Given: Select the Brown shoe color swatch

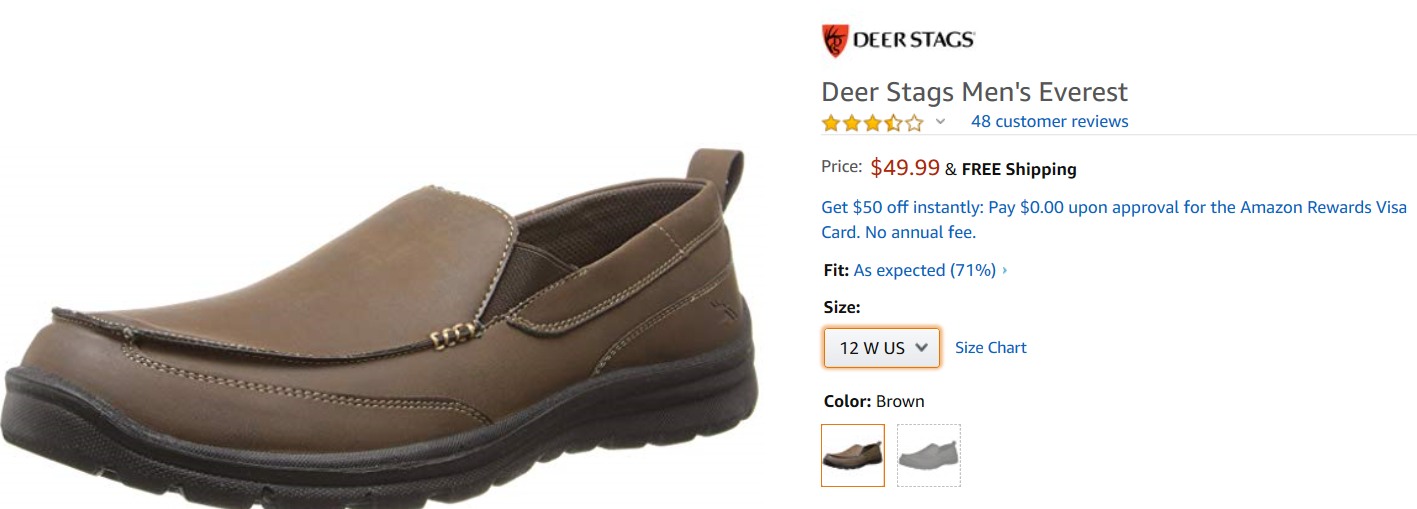Looking at the screenshot, I should pyautogui.click(x=852, y=455).
